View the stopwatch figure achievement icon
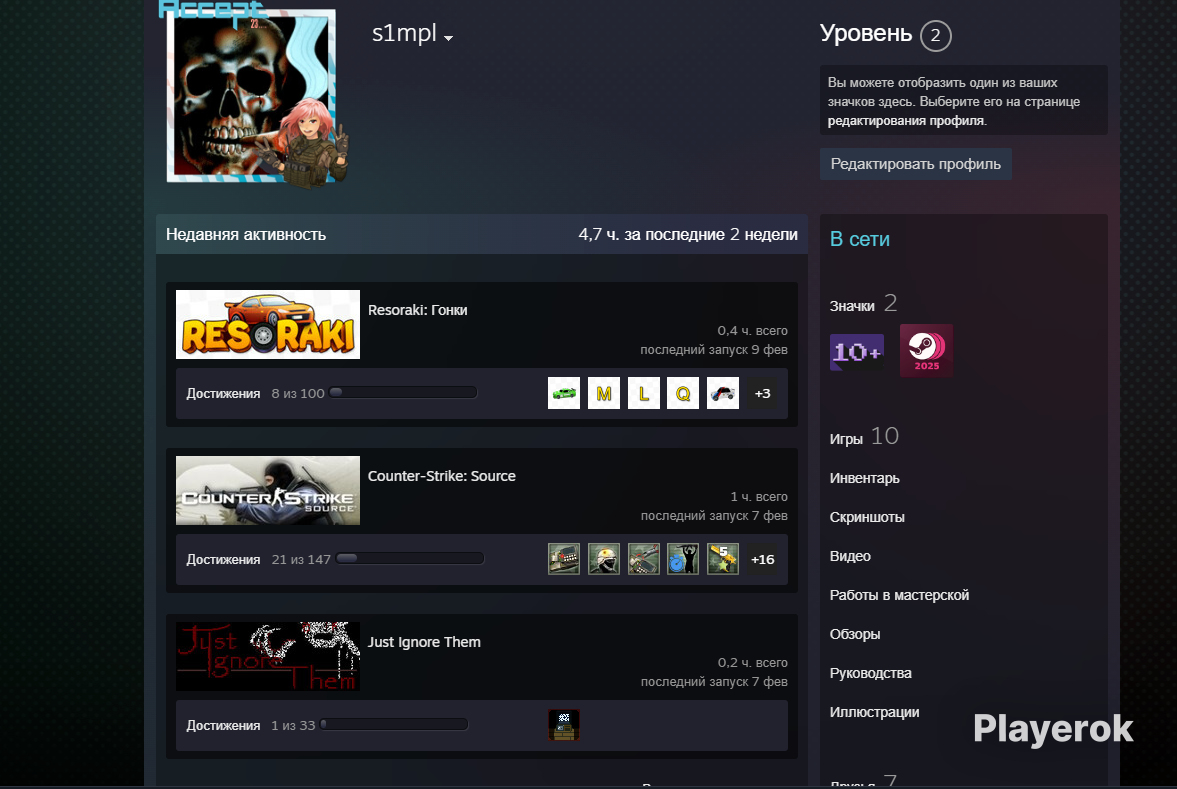The width and height of the screenshot is (1177, 789). 683,559
